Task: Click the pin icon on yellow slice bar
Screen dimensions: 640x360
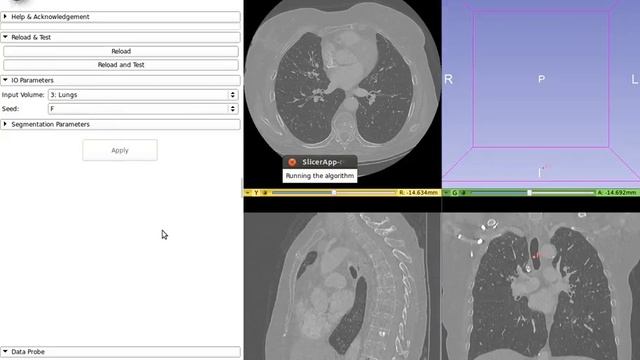Action: 248,192
